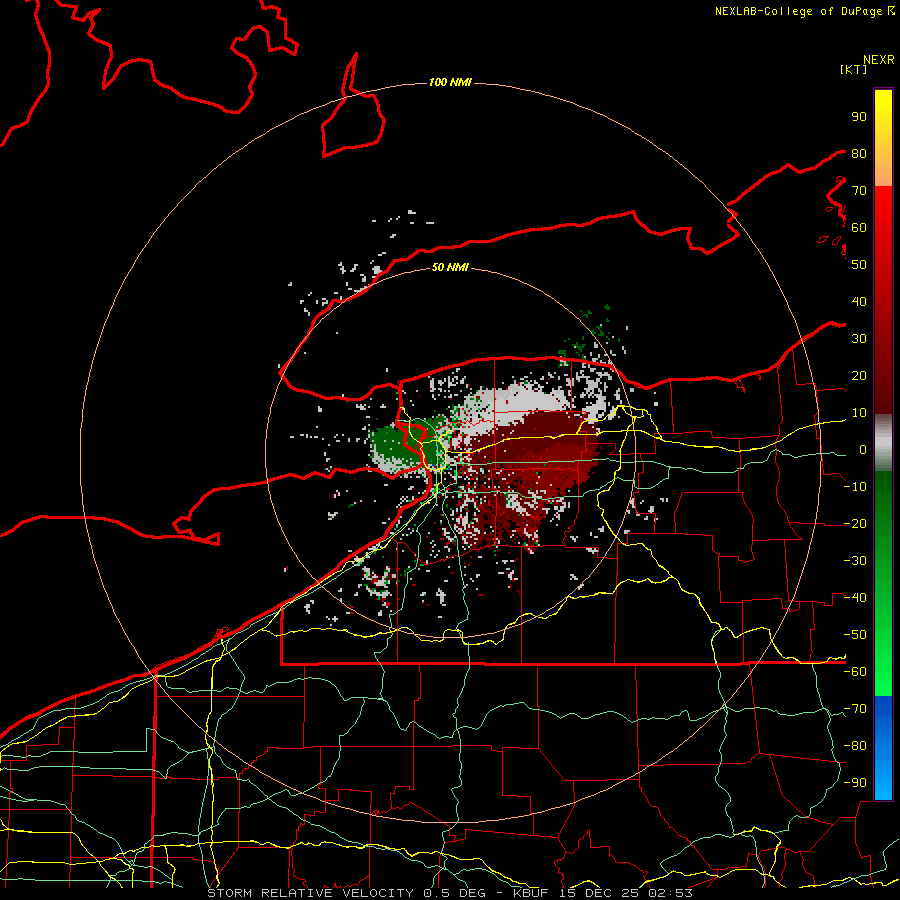The image size is (900, 900).
Task: Click the -60 value on the velocity scale
Action: 855,672
